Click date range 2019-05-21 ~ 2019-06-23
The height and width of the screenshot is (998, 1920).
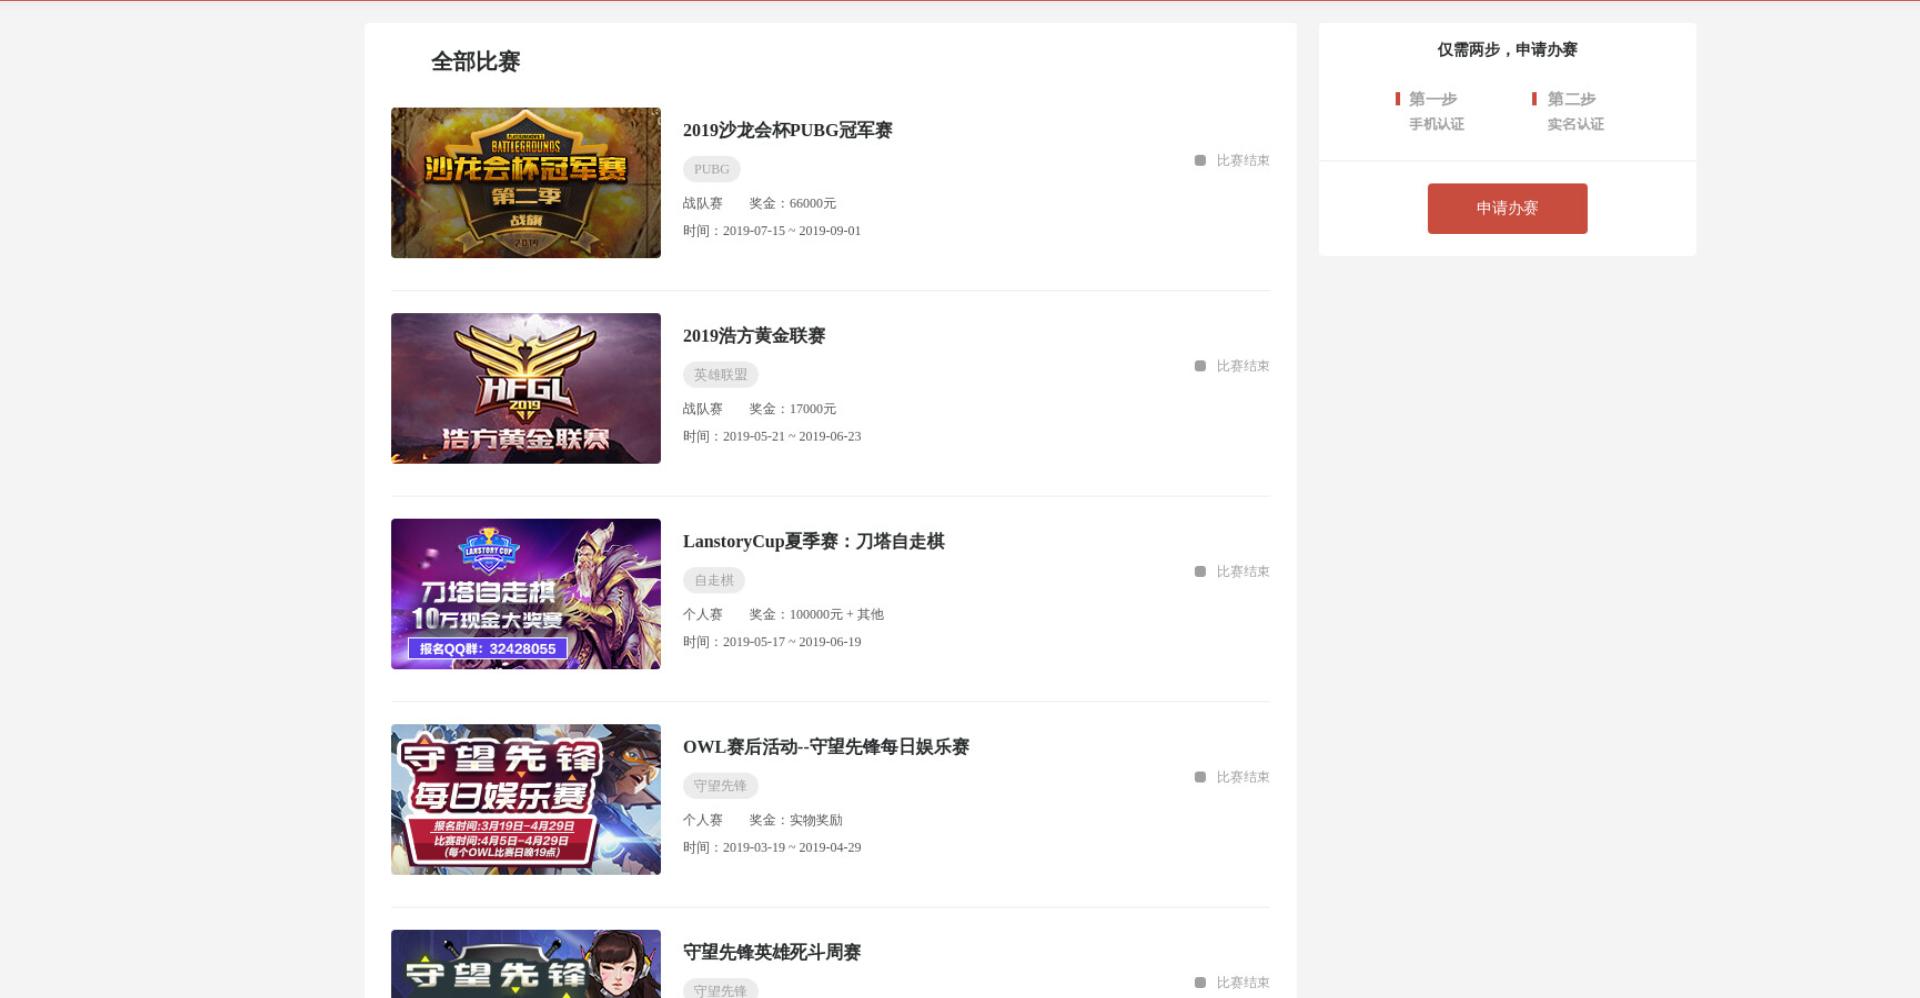(792, 436)
